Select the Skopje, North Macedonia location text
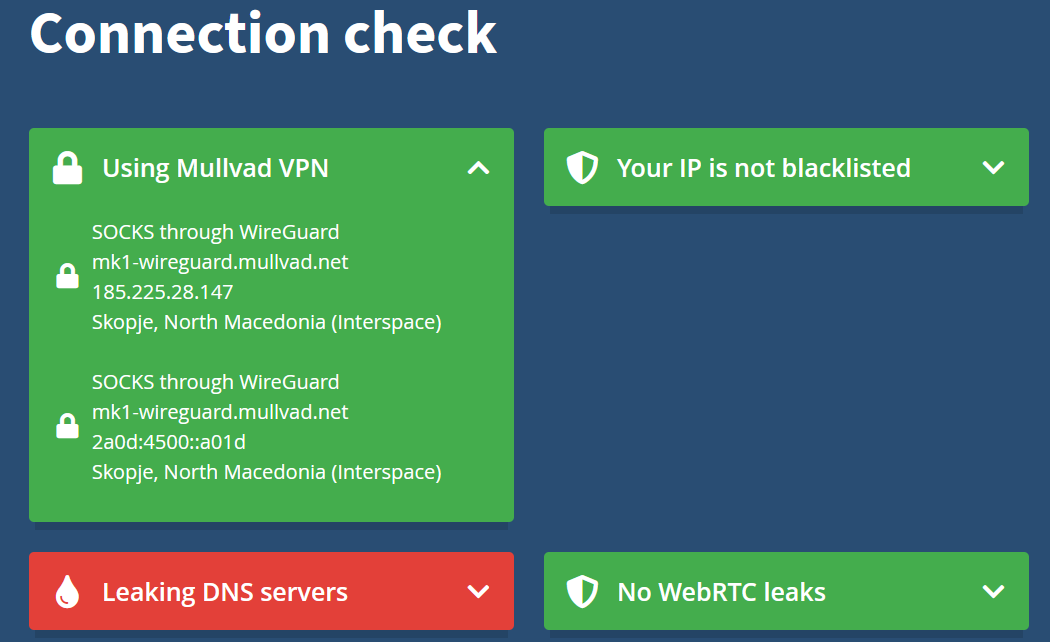 click(266, 321)
